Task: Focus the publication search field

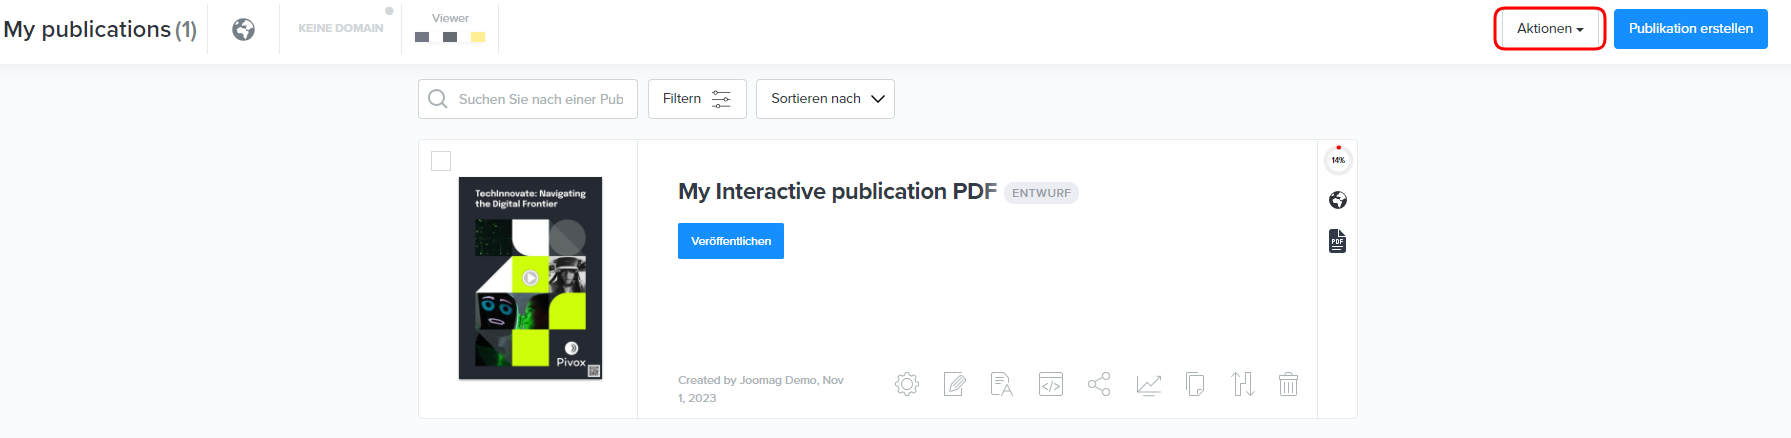Action: coord(540,99)
